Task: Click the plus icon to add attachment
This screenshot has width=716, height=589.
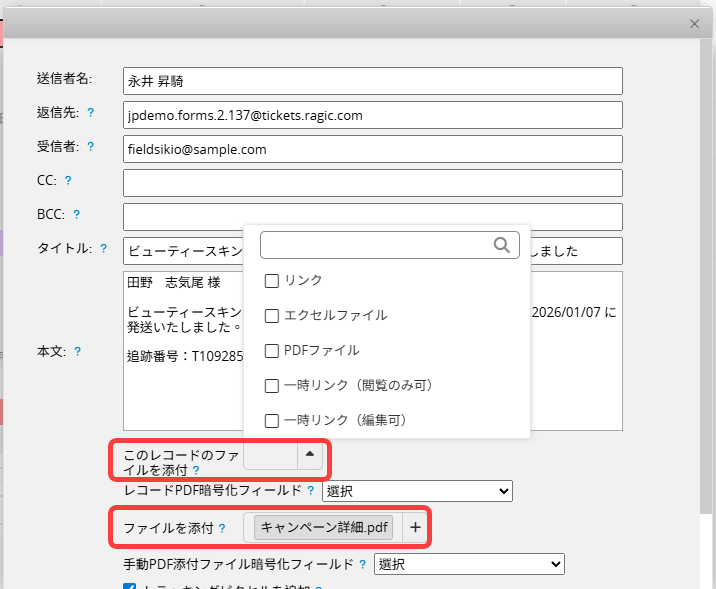Action: point(416,527)
